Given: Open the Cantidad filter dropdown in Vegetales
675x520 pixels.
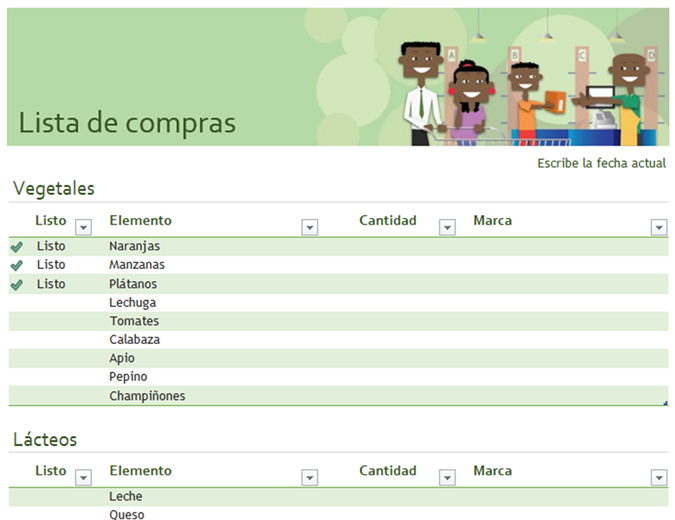Looking at the screenshot, I should [447, 227].
